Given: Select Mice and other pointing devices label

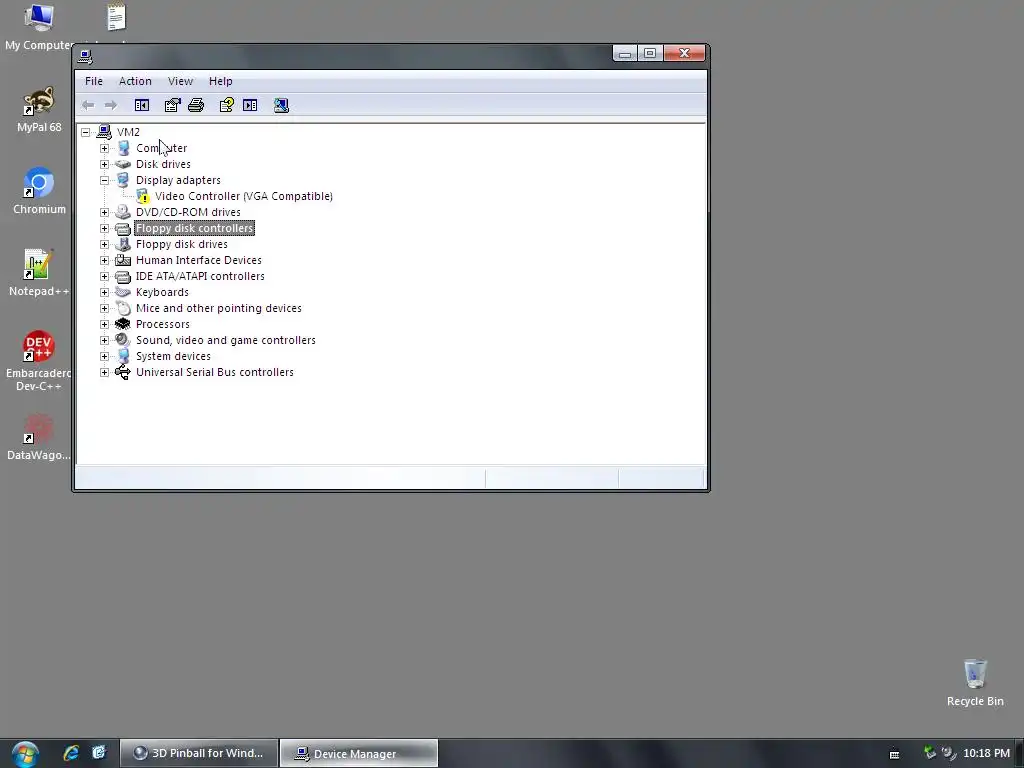Looking at the screenshot, I should click(x=219, y=308).
